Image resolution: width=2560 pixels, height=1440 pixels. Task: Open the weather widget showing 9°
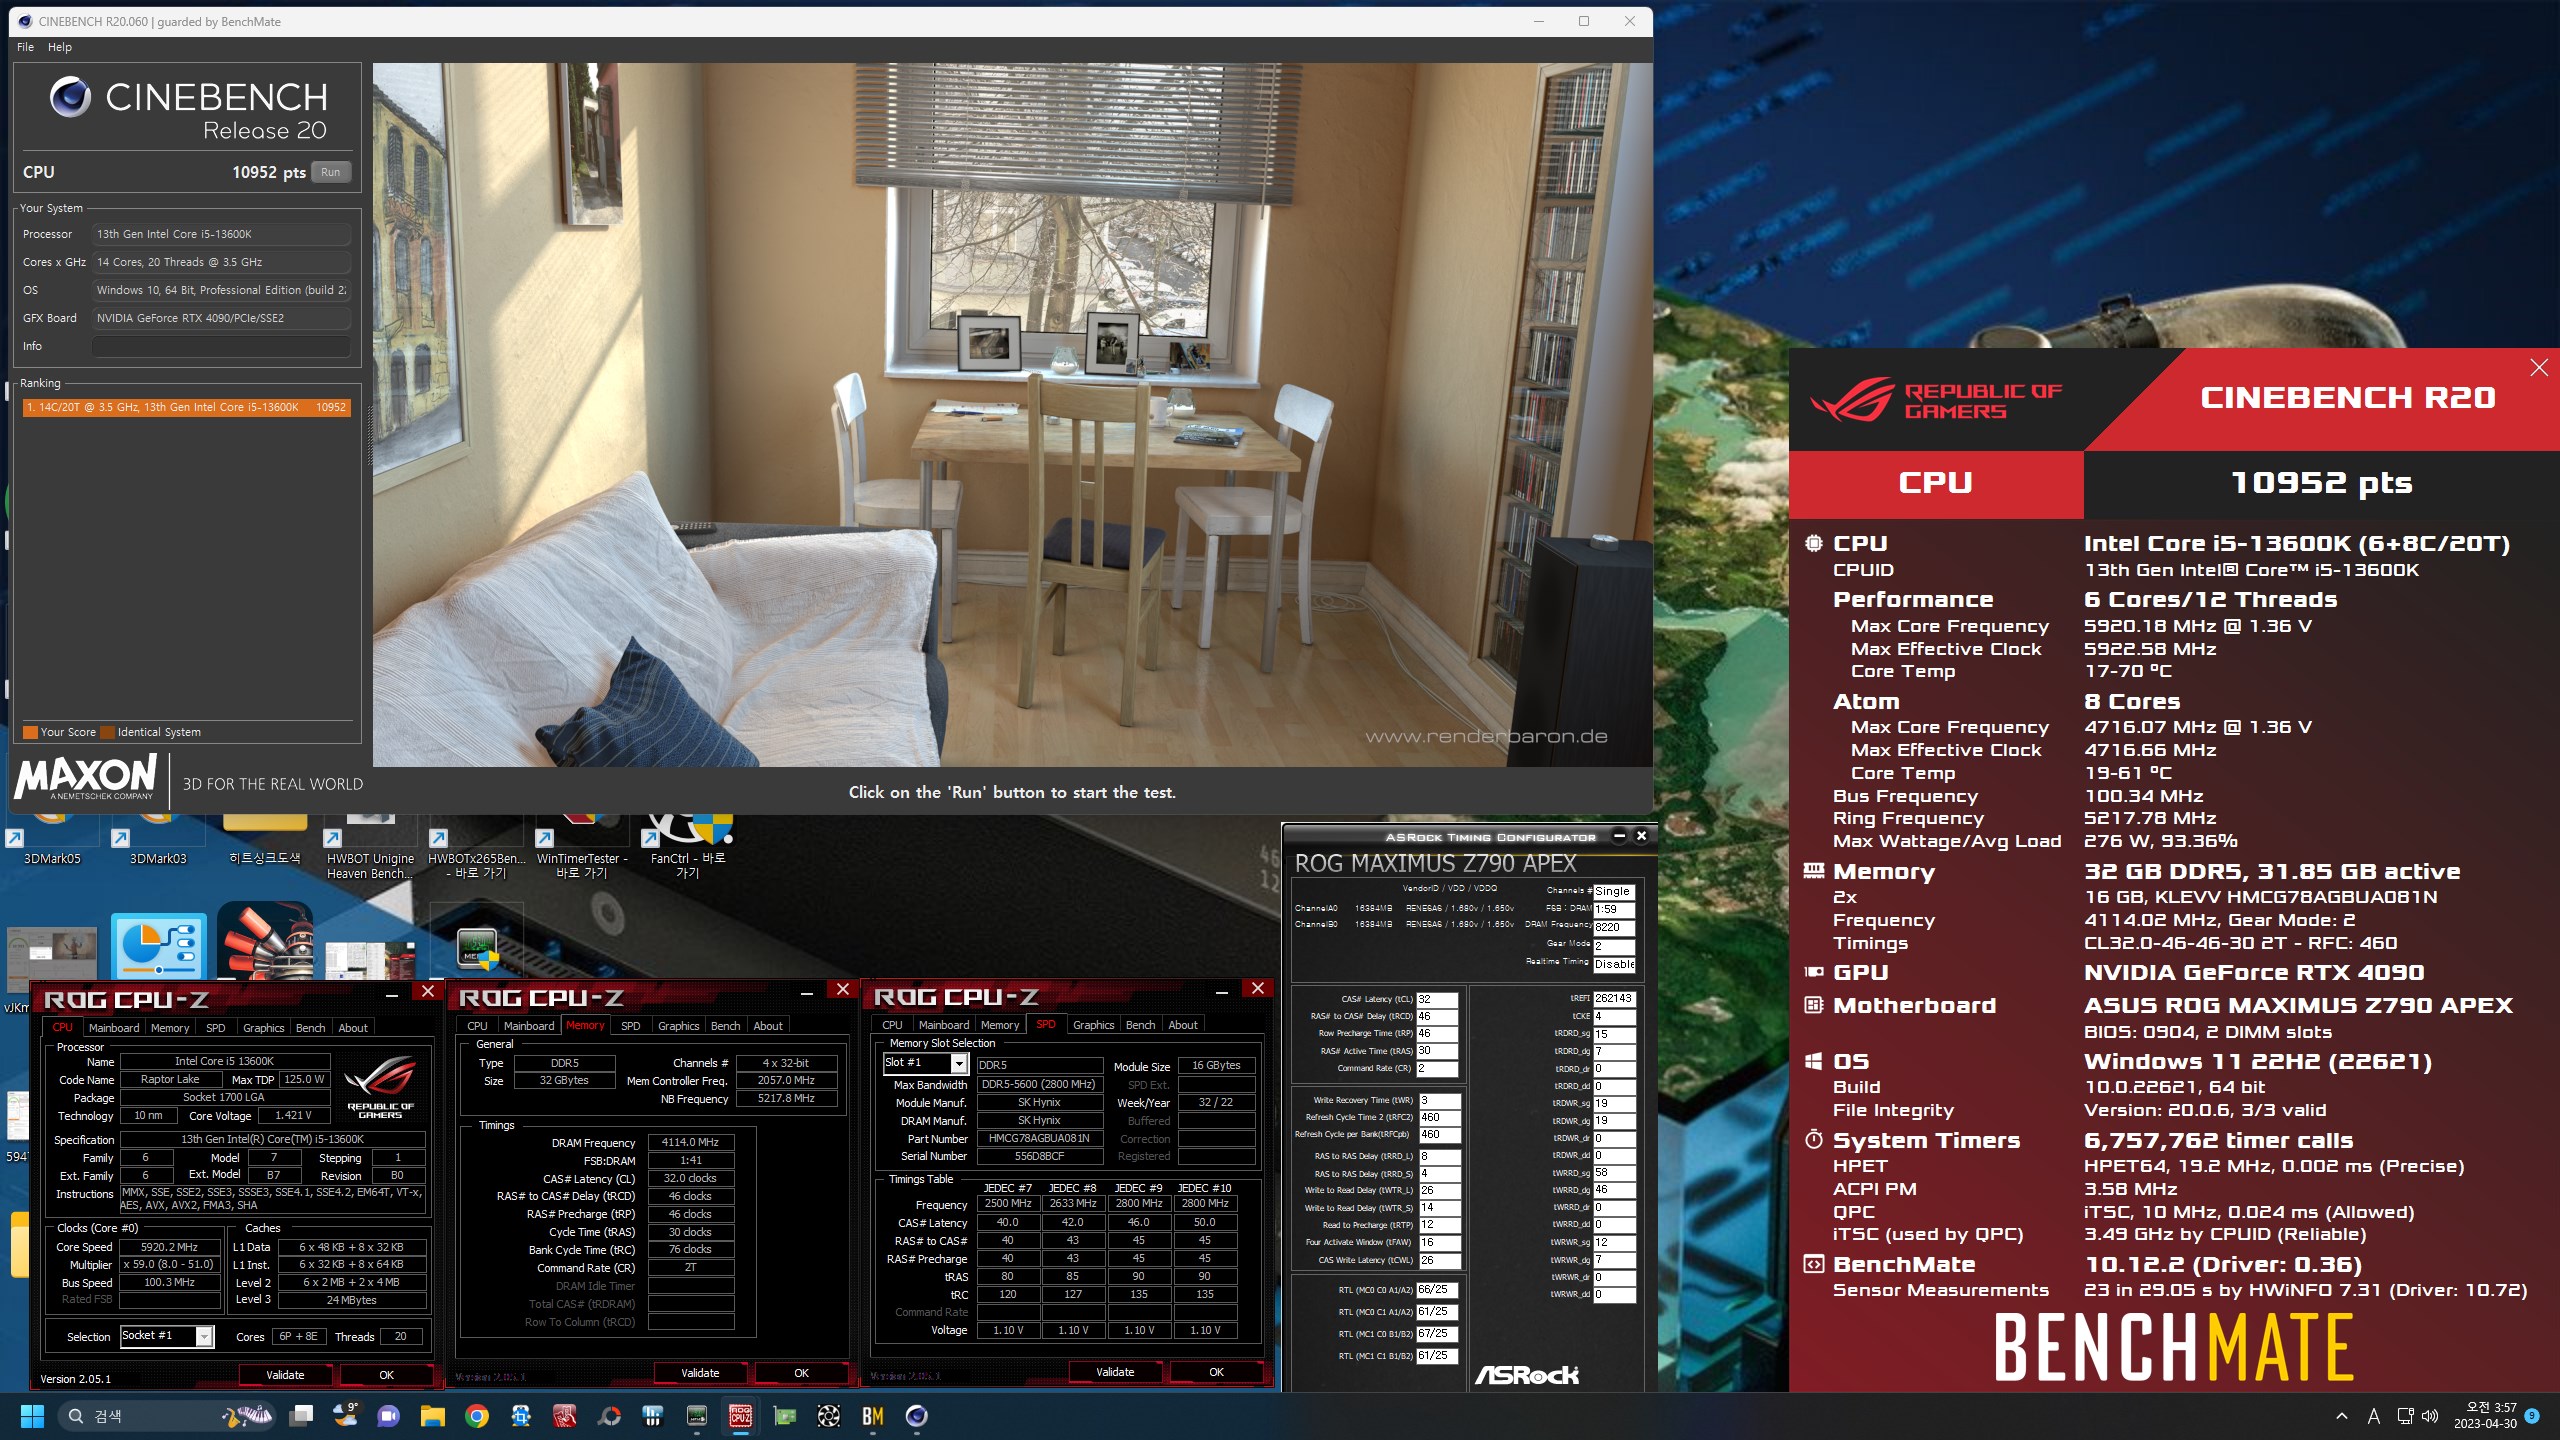pos(346,1416)
